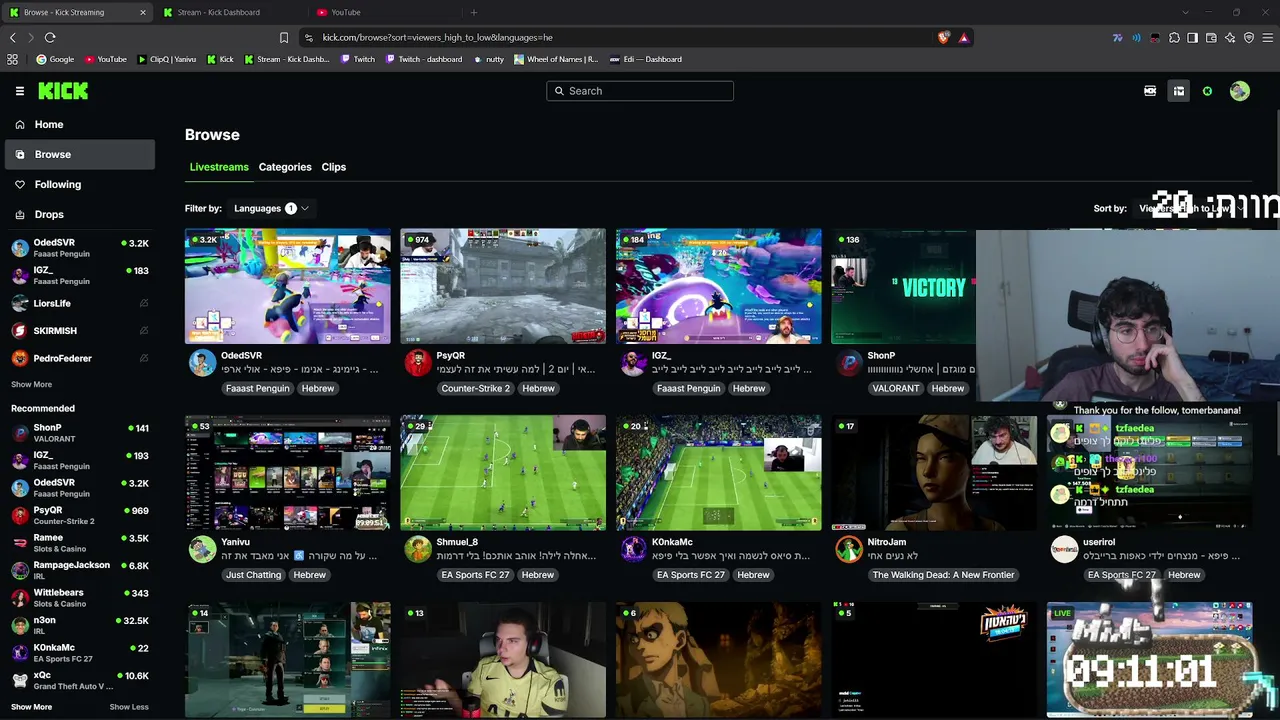This screenshot has width=1280, height=720.
Task: Open the browser main menu icon
Action: coord(1267,38)
